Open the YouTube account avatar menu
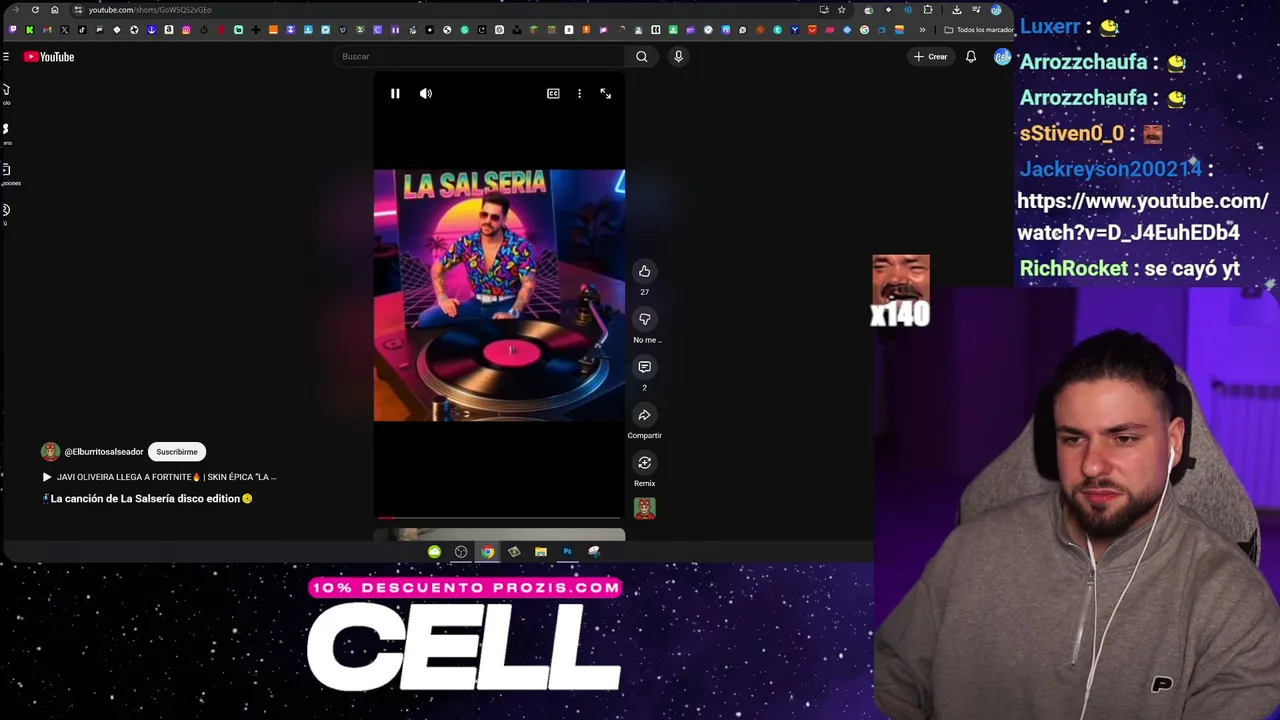 pos(1002,57)
